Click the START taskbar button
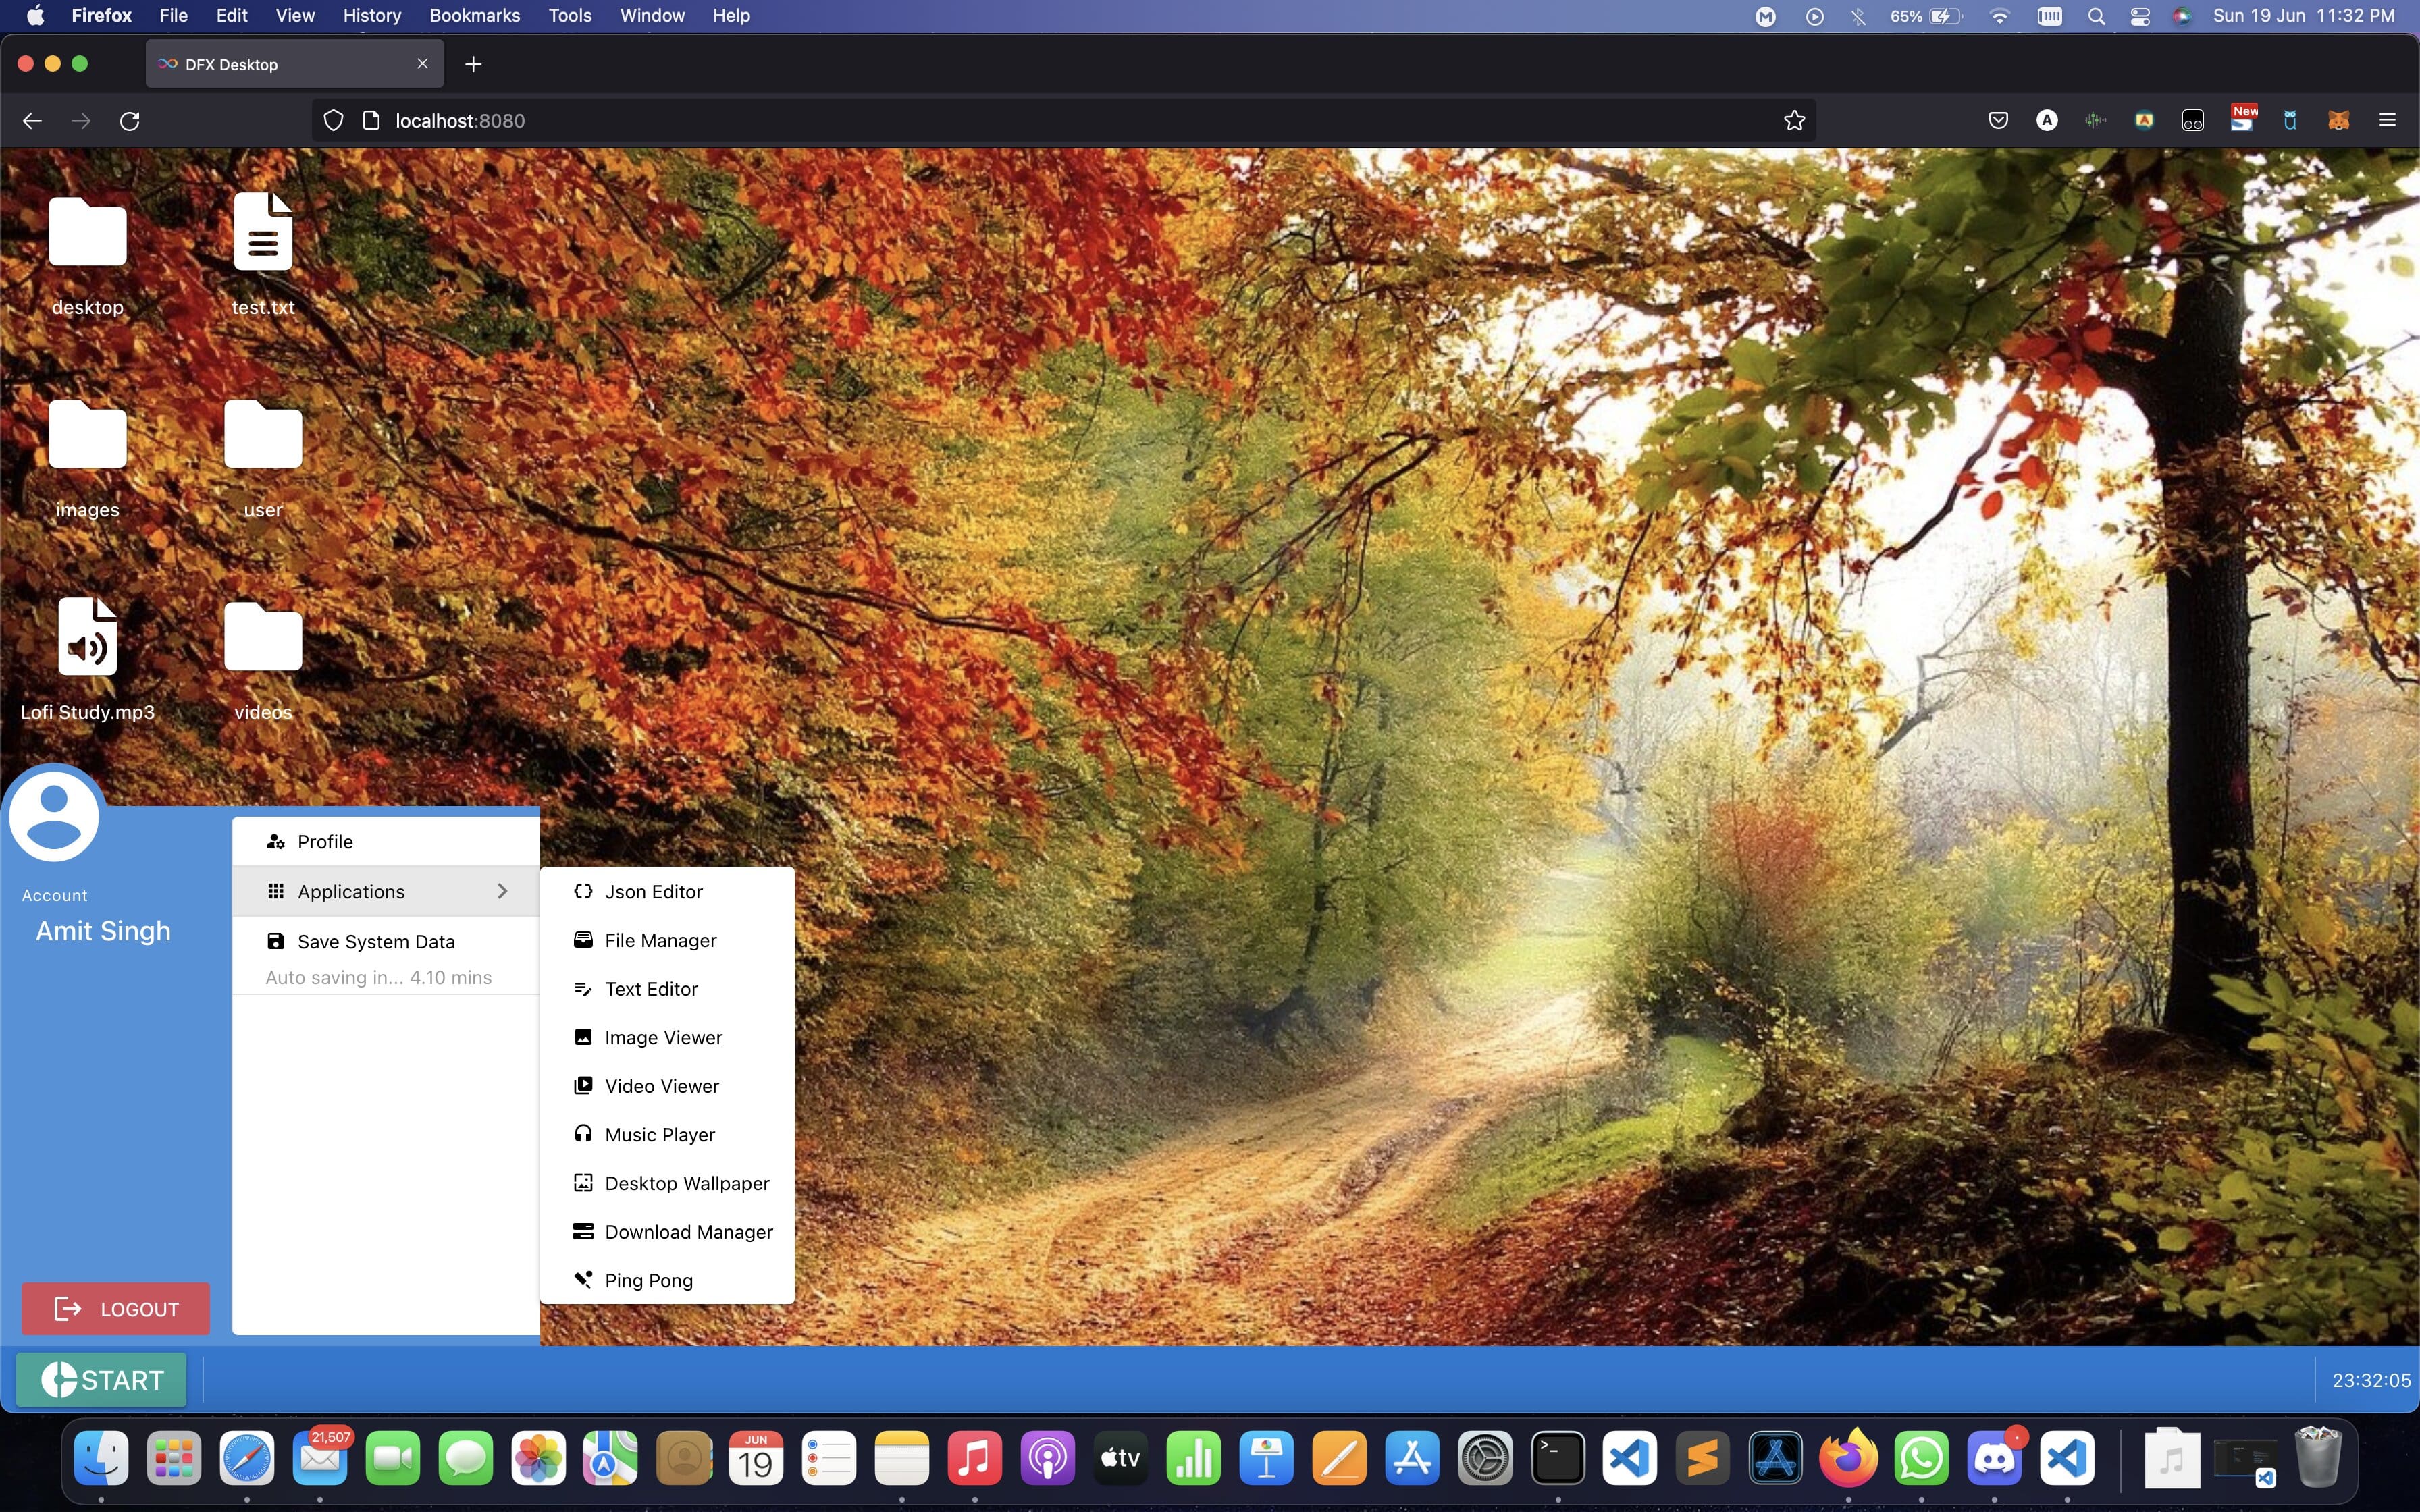 point(101,1380)
